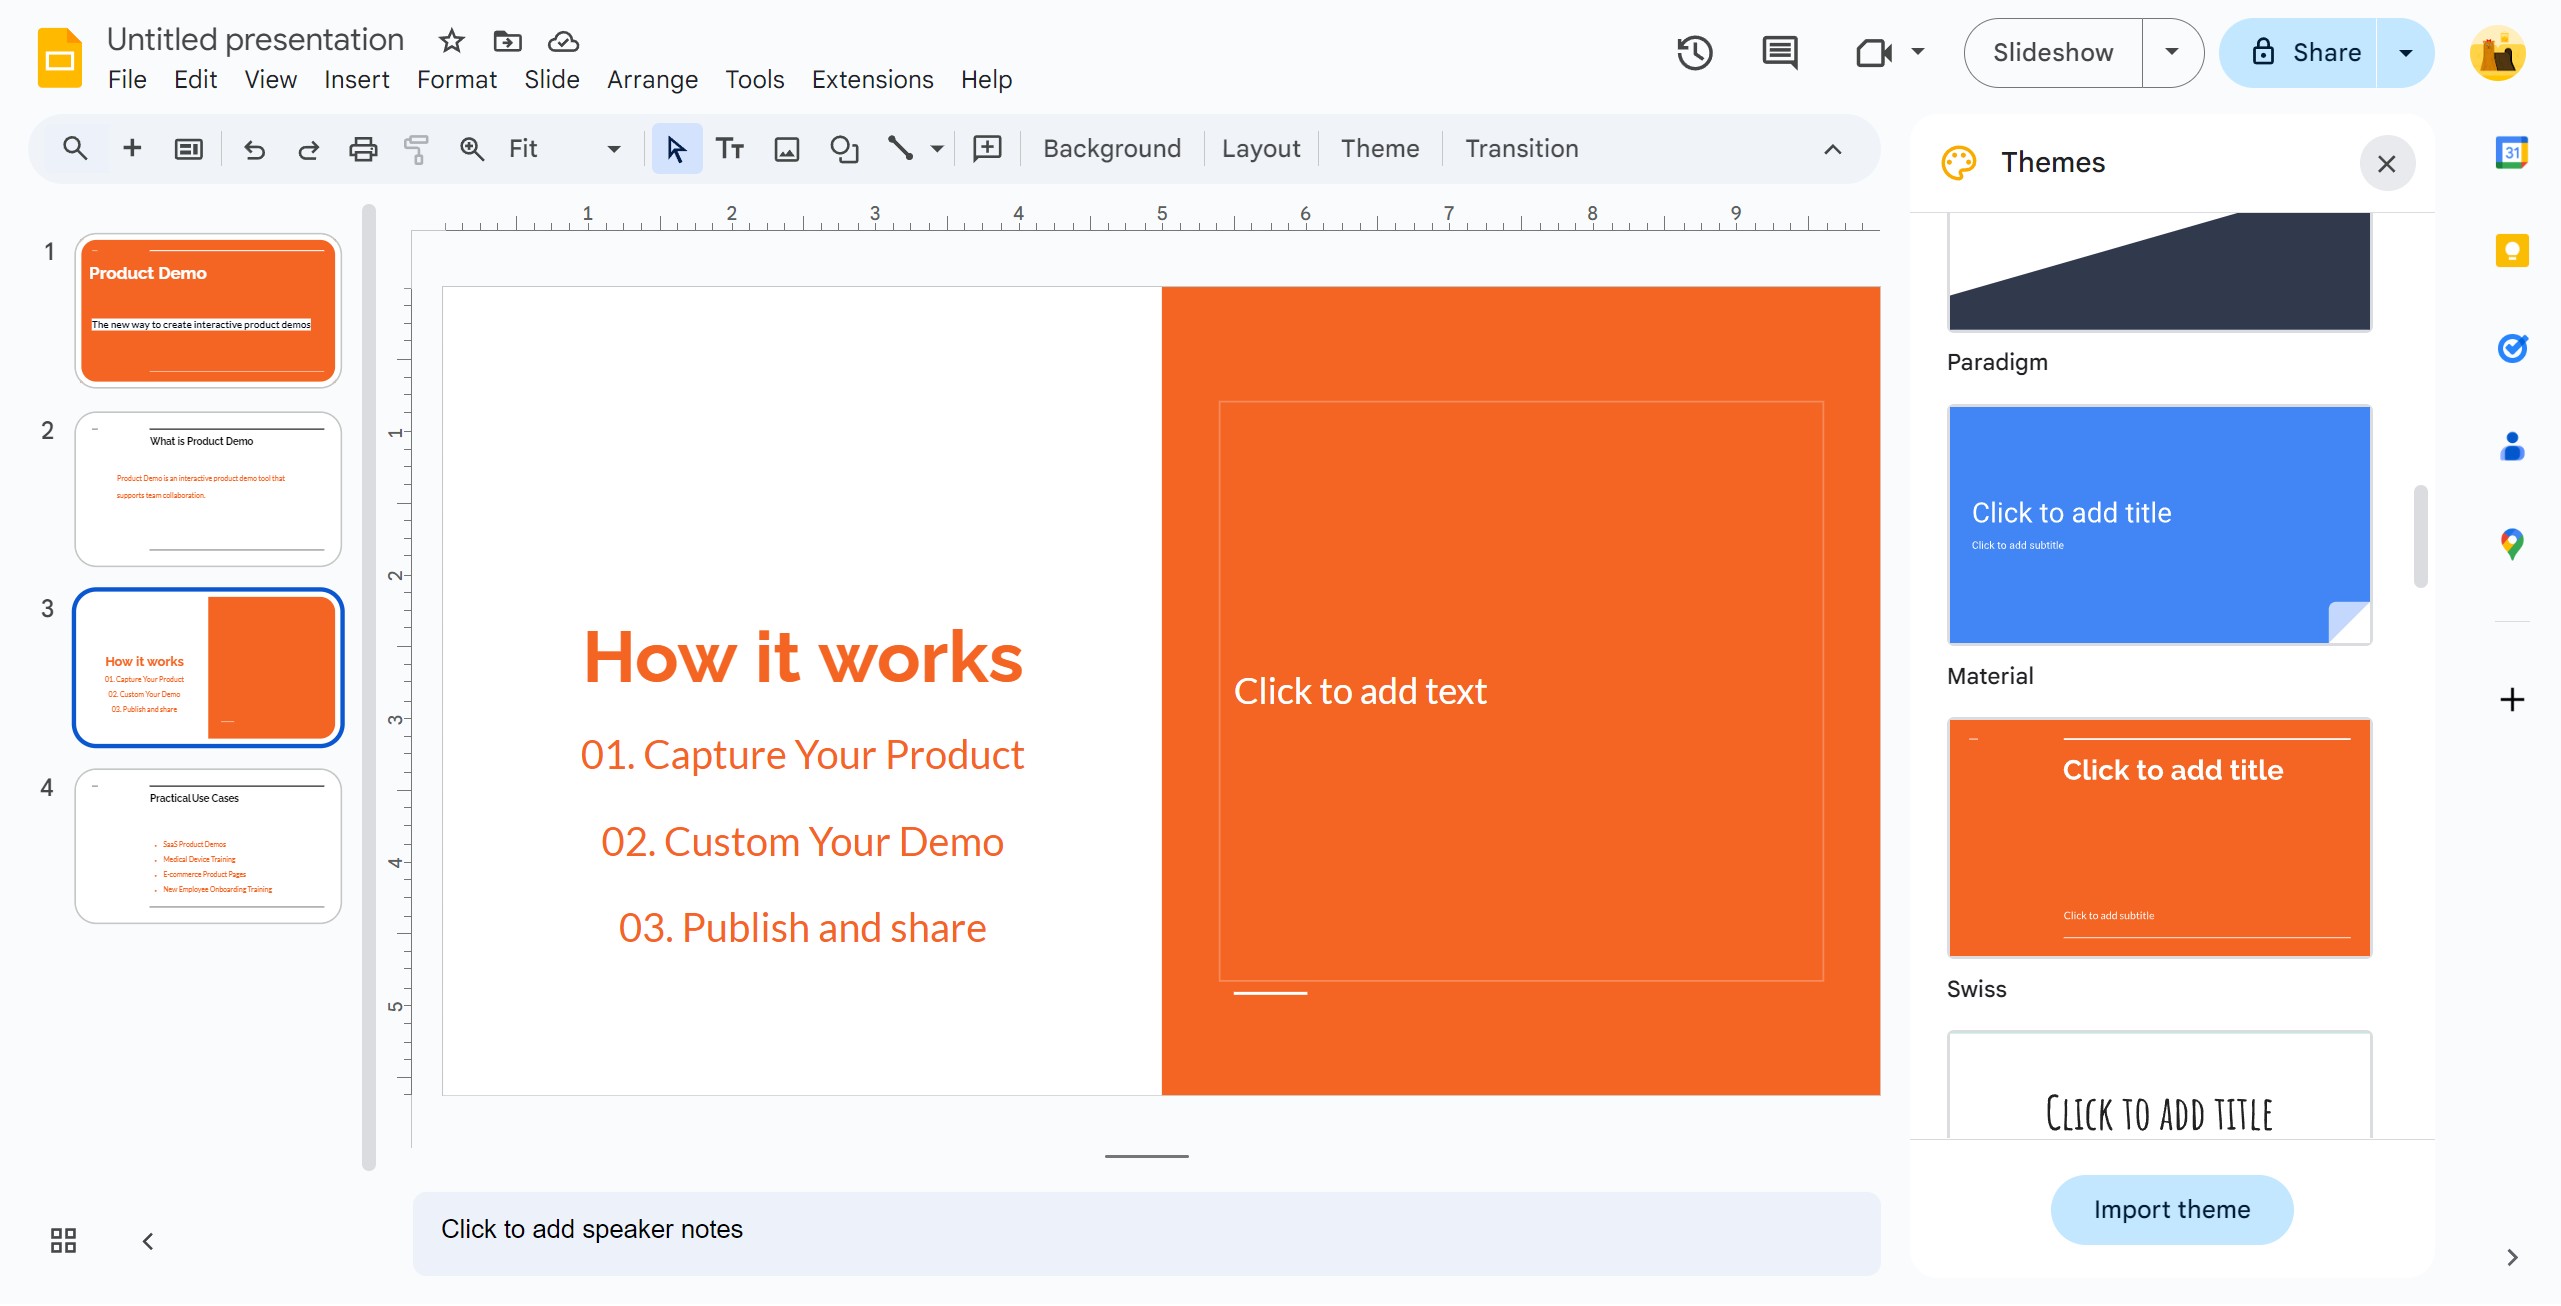Click the Move to folder icon
Screen dimensions: 2561x1306
point(508,41)
